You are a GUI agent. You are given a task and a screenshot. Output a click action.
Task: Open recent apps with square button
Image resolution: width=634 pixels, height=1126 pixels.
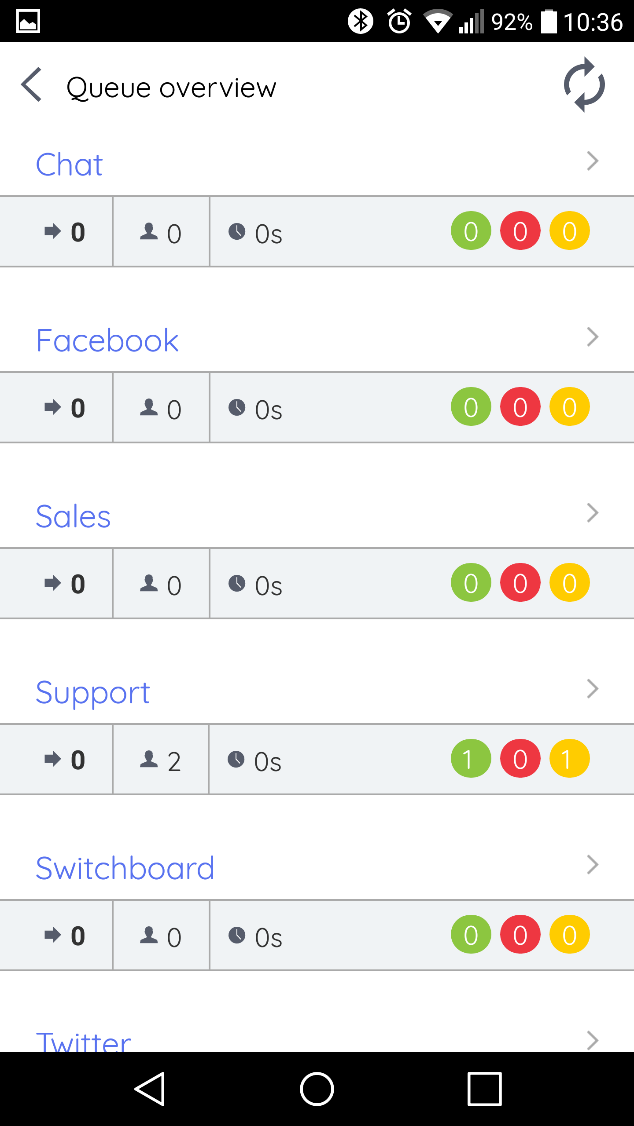[x=484, y=1089]
